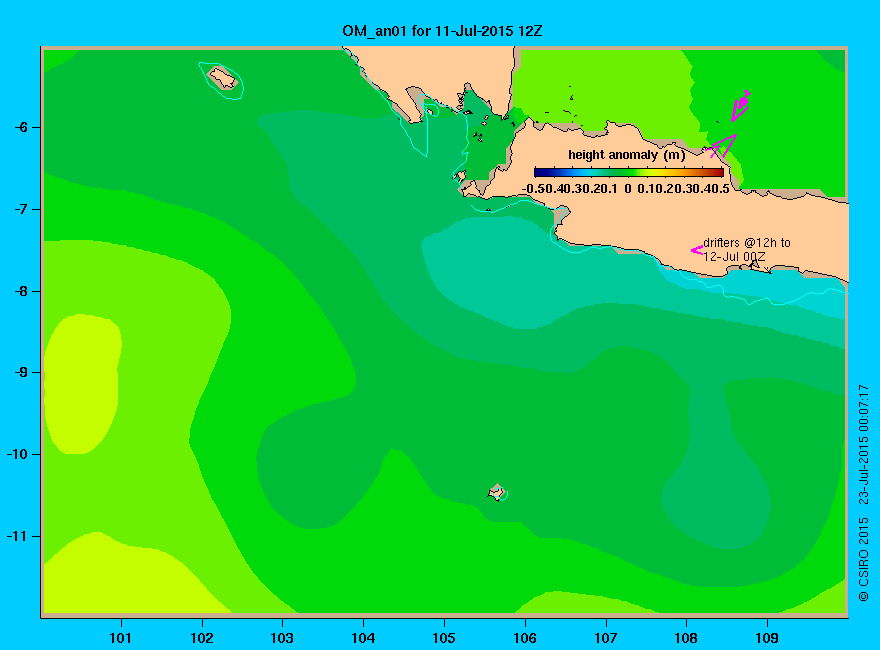Click longitude label 103 on bottom axis
This screenshot has width=880, height=650.
(x=282, y=638)
